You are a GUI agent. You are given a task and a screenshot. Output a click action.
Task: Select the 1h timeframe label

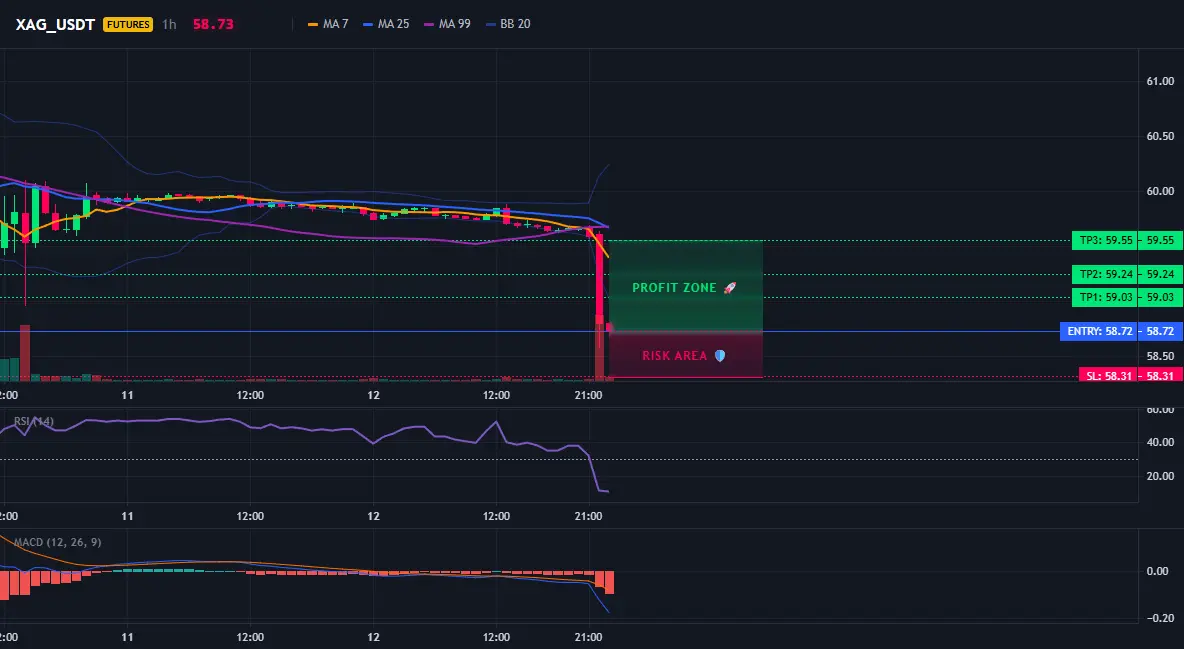tap(169, 24)
